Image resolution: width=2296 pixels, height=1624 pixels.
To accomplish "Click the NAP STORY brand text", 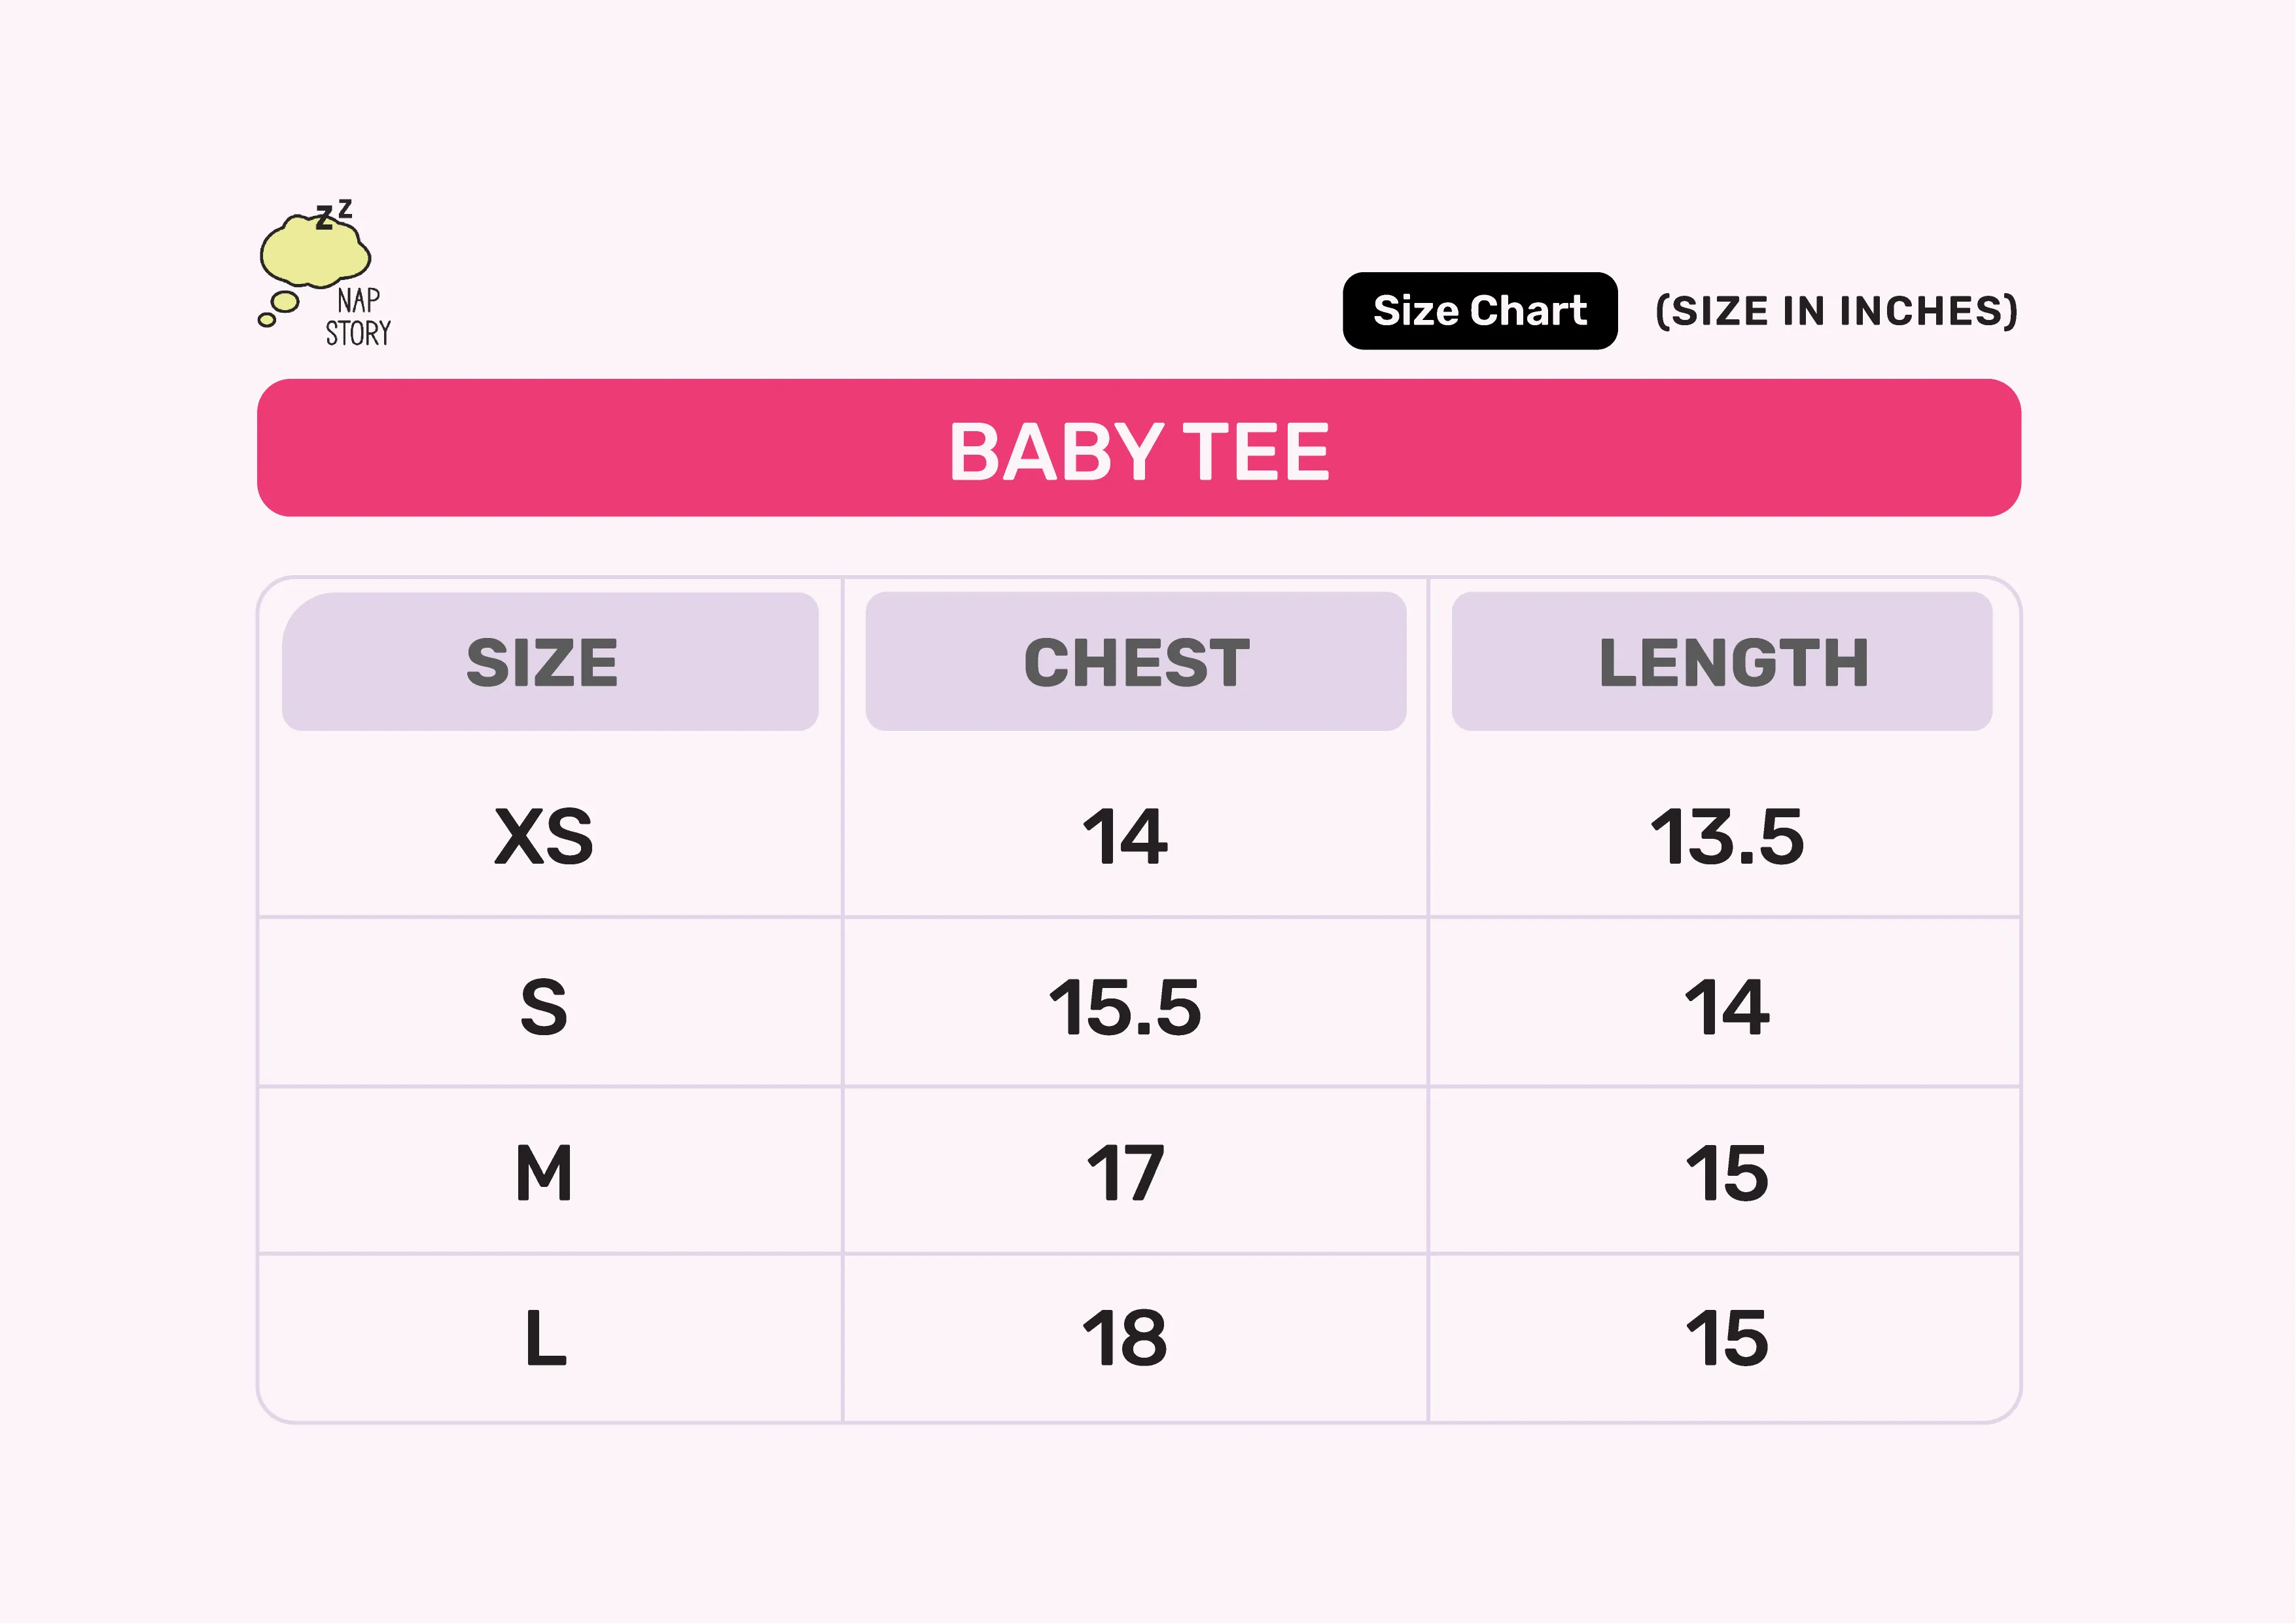I will tap(358, 318).
